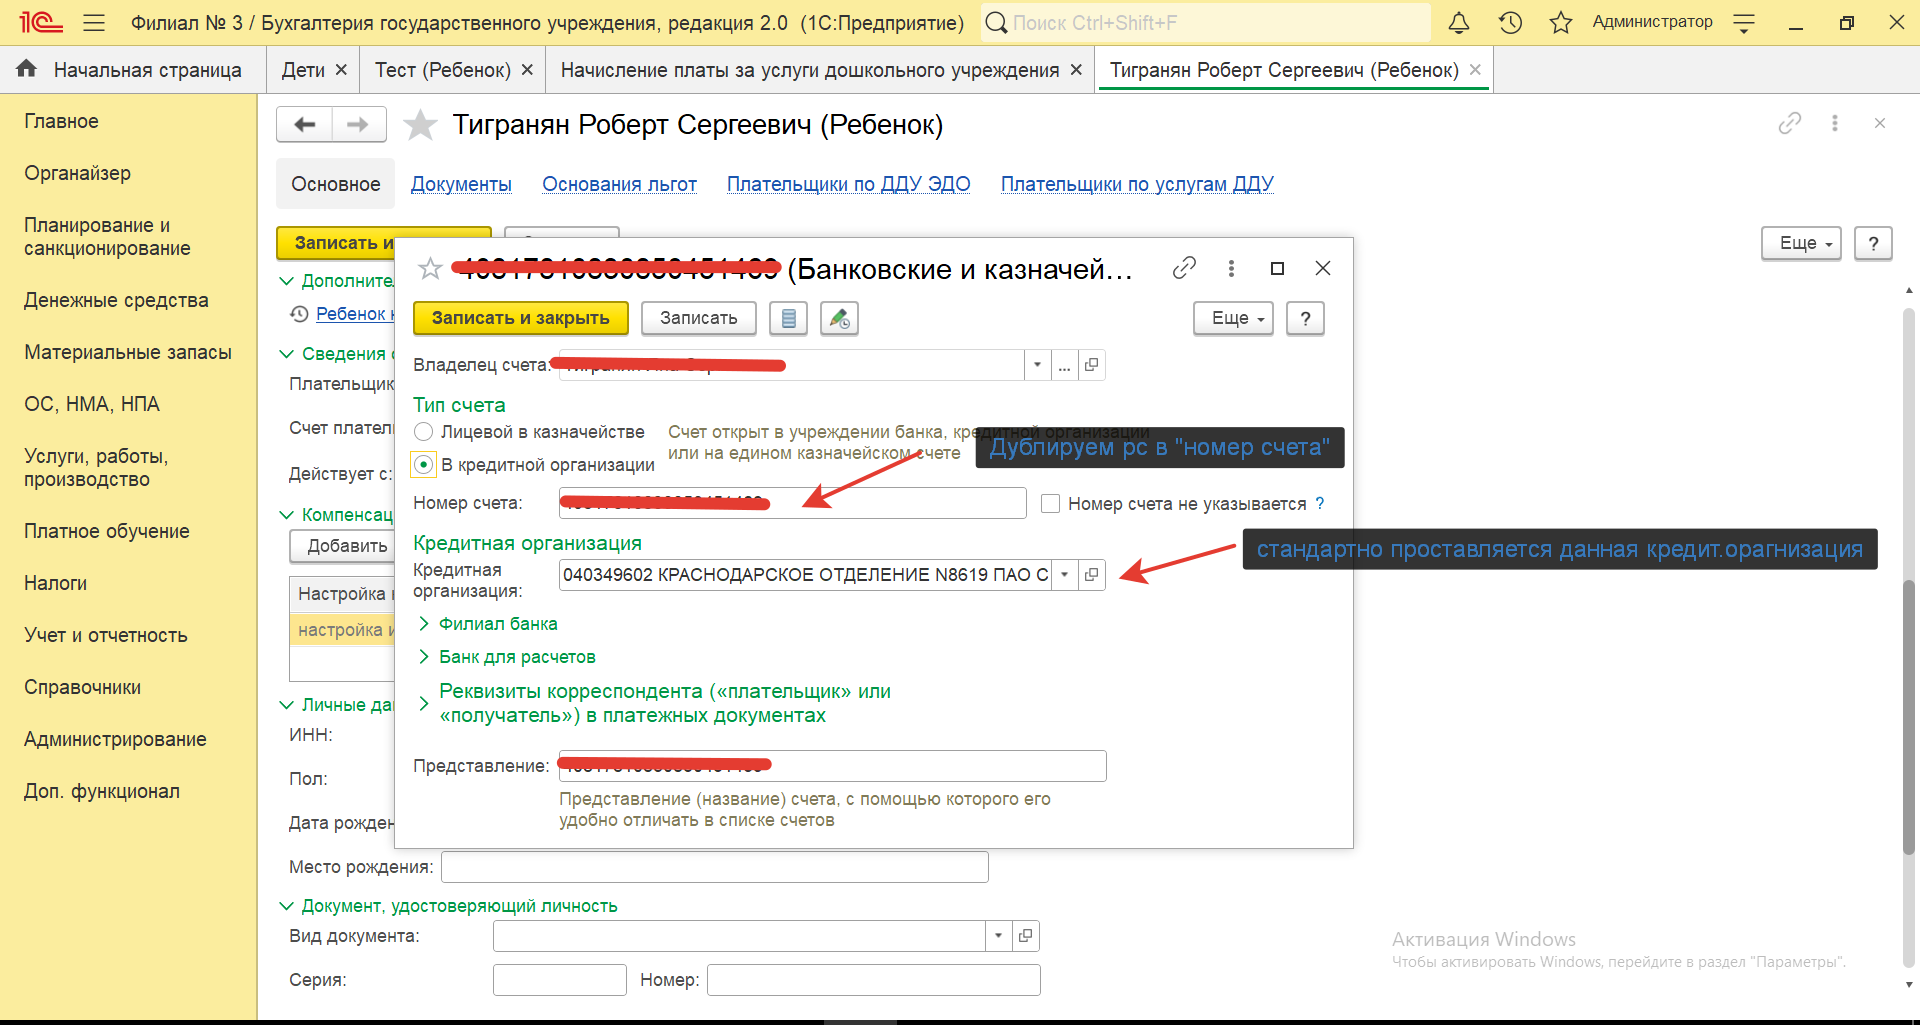Image resolution: width=1920 pixels, height=1025 pixels.
Task: Open the notifications bell icon
Action: [x=1459, y=23]
